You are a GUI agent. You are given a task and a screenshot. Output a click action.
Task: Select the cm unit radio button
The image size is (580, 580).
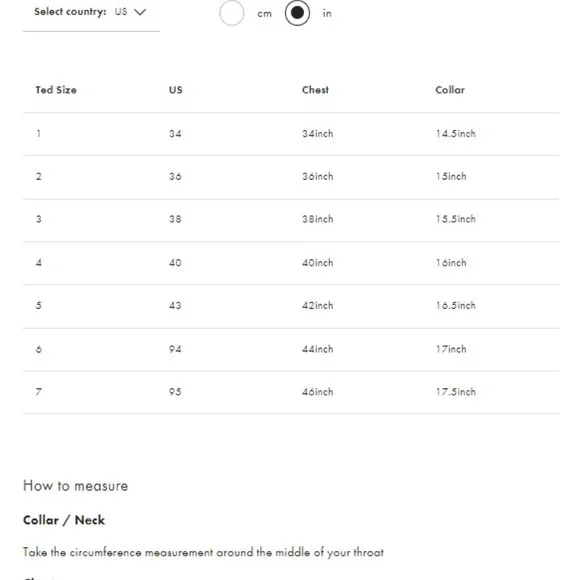point(232,13)
